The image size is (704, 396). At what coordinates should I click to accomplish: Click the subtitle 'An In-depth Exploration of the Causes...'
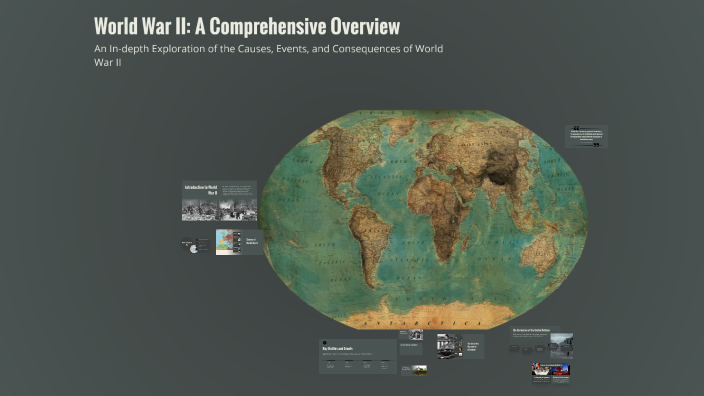pos(268,55)
